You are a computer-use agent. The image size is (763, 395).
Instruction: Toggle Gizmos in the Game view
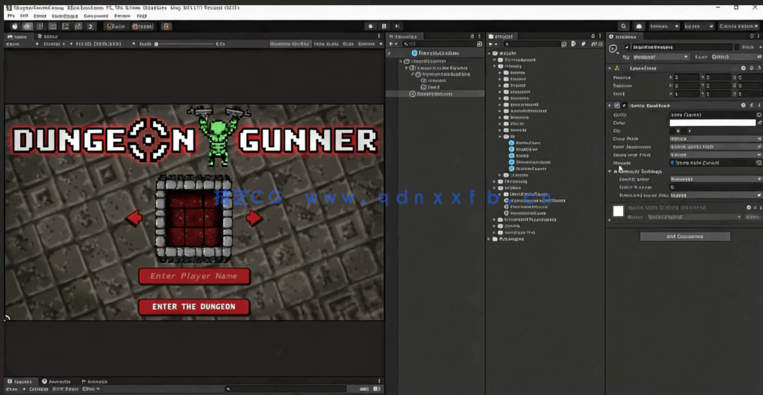[x=367, y=44]
